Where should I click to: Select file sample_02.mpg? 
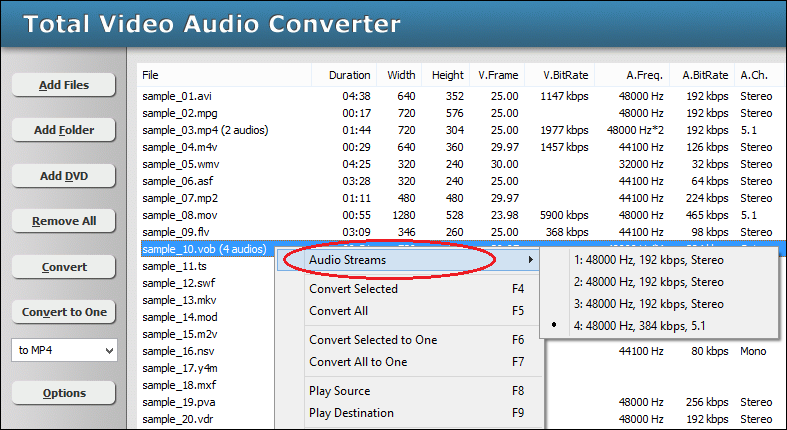tap(180, 113)
